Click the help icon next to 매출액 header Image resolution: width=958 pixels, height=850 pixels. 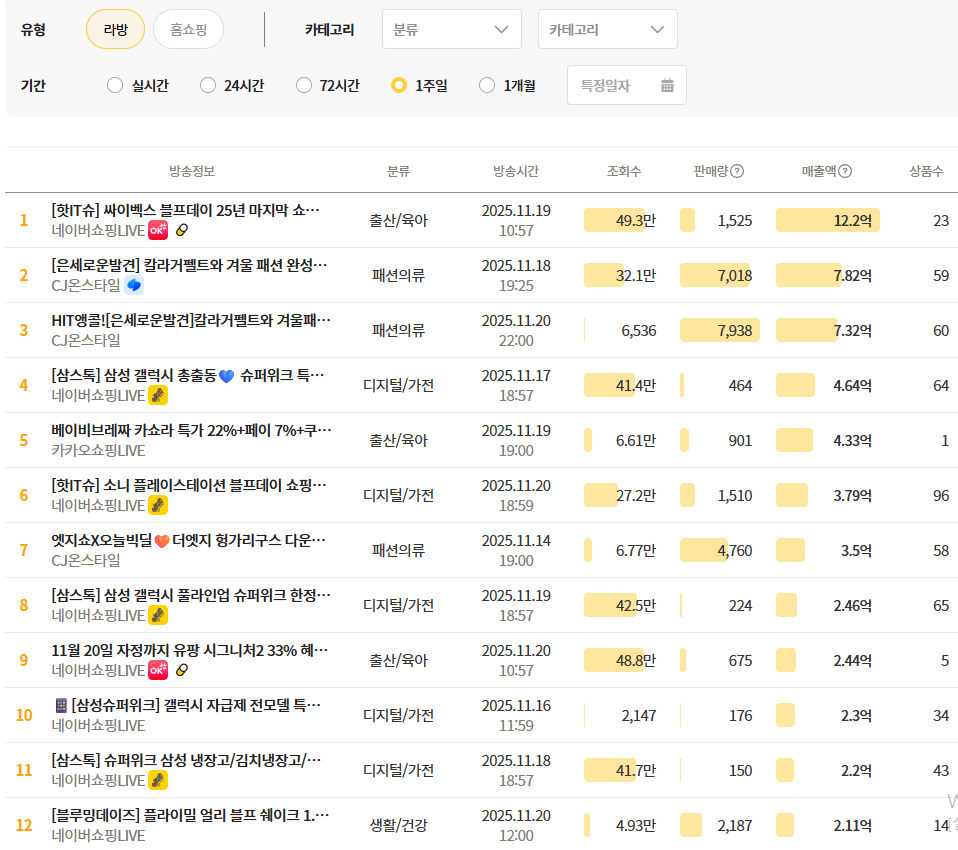tap(845, 171)
